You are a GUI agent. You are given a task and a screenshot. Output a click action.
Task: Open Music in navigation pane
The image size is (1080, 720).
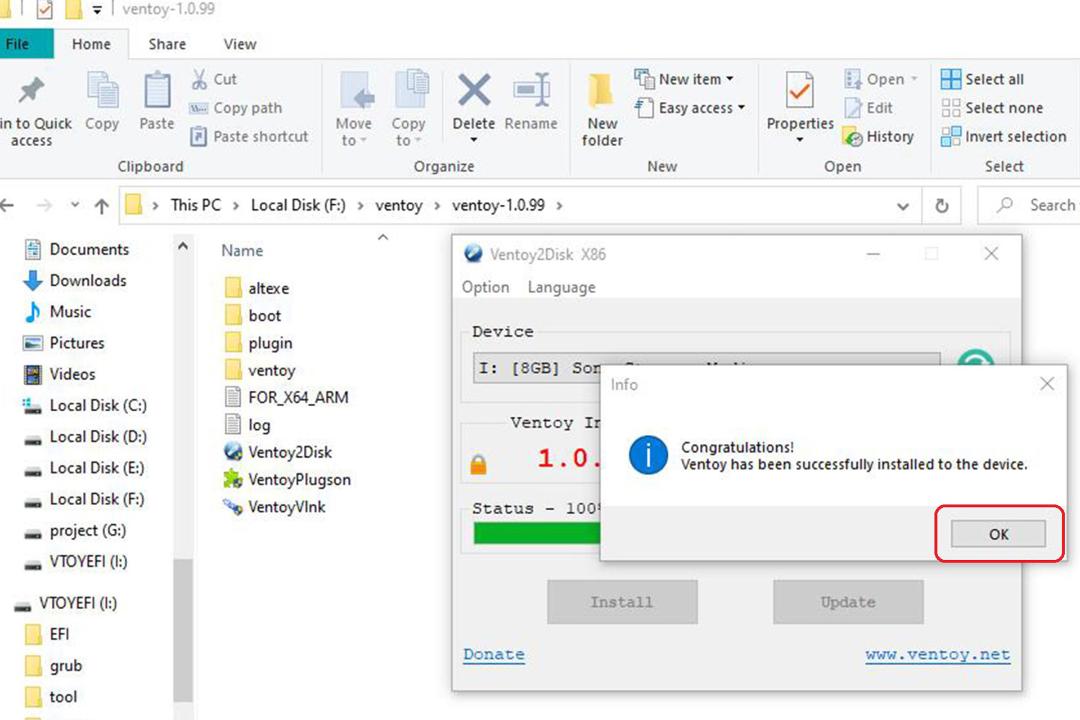(57, 311)
